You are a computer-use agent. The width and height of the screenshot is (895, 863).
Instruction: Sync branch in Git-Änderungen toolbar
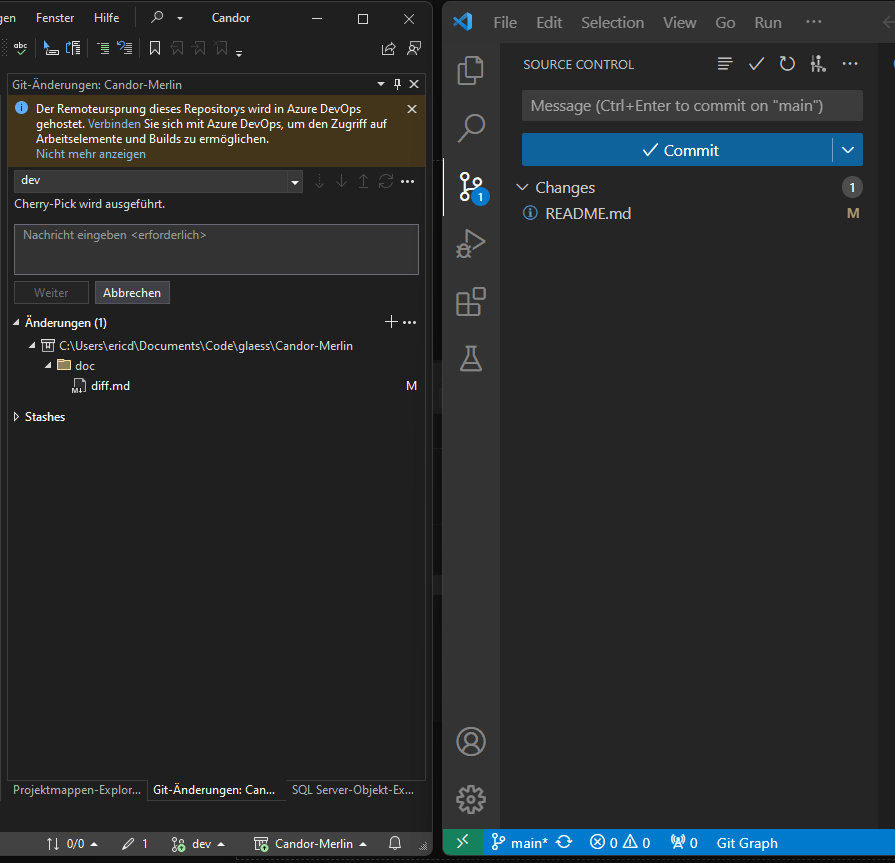coord(386,182)
